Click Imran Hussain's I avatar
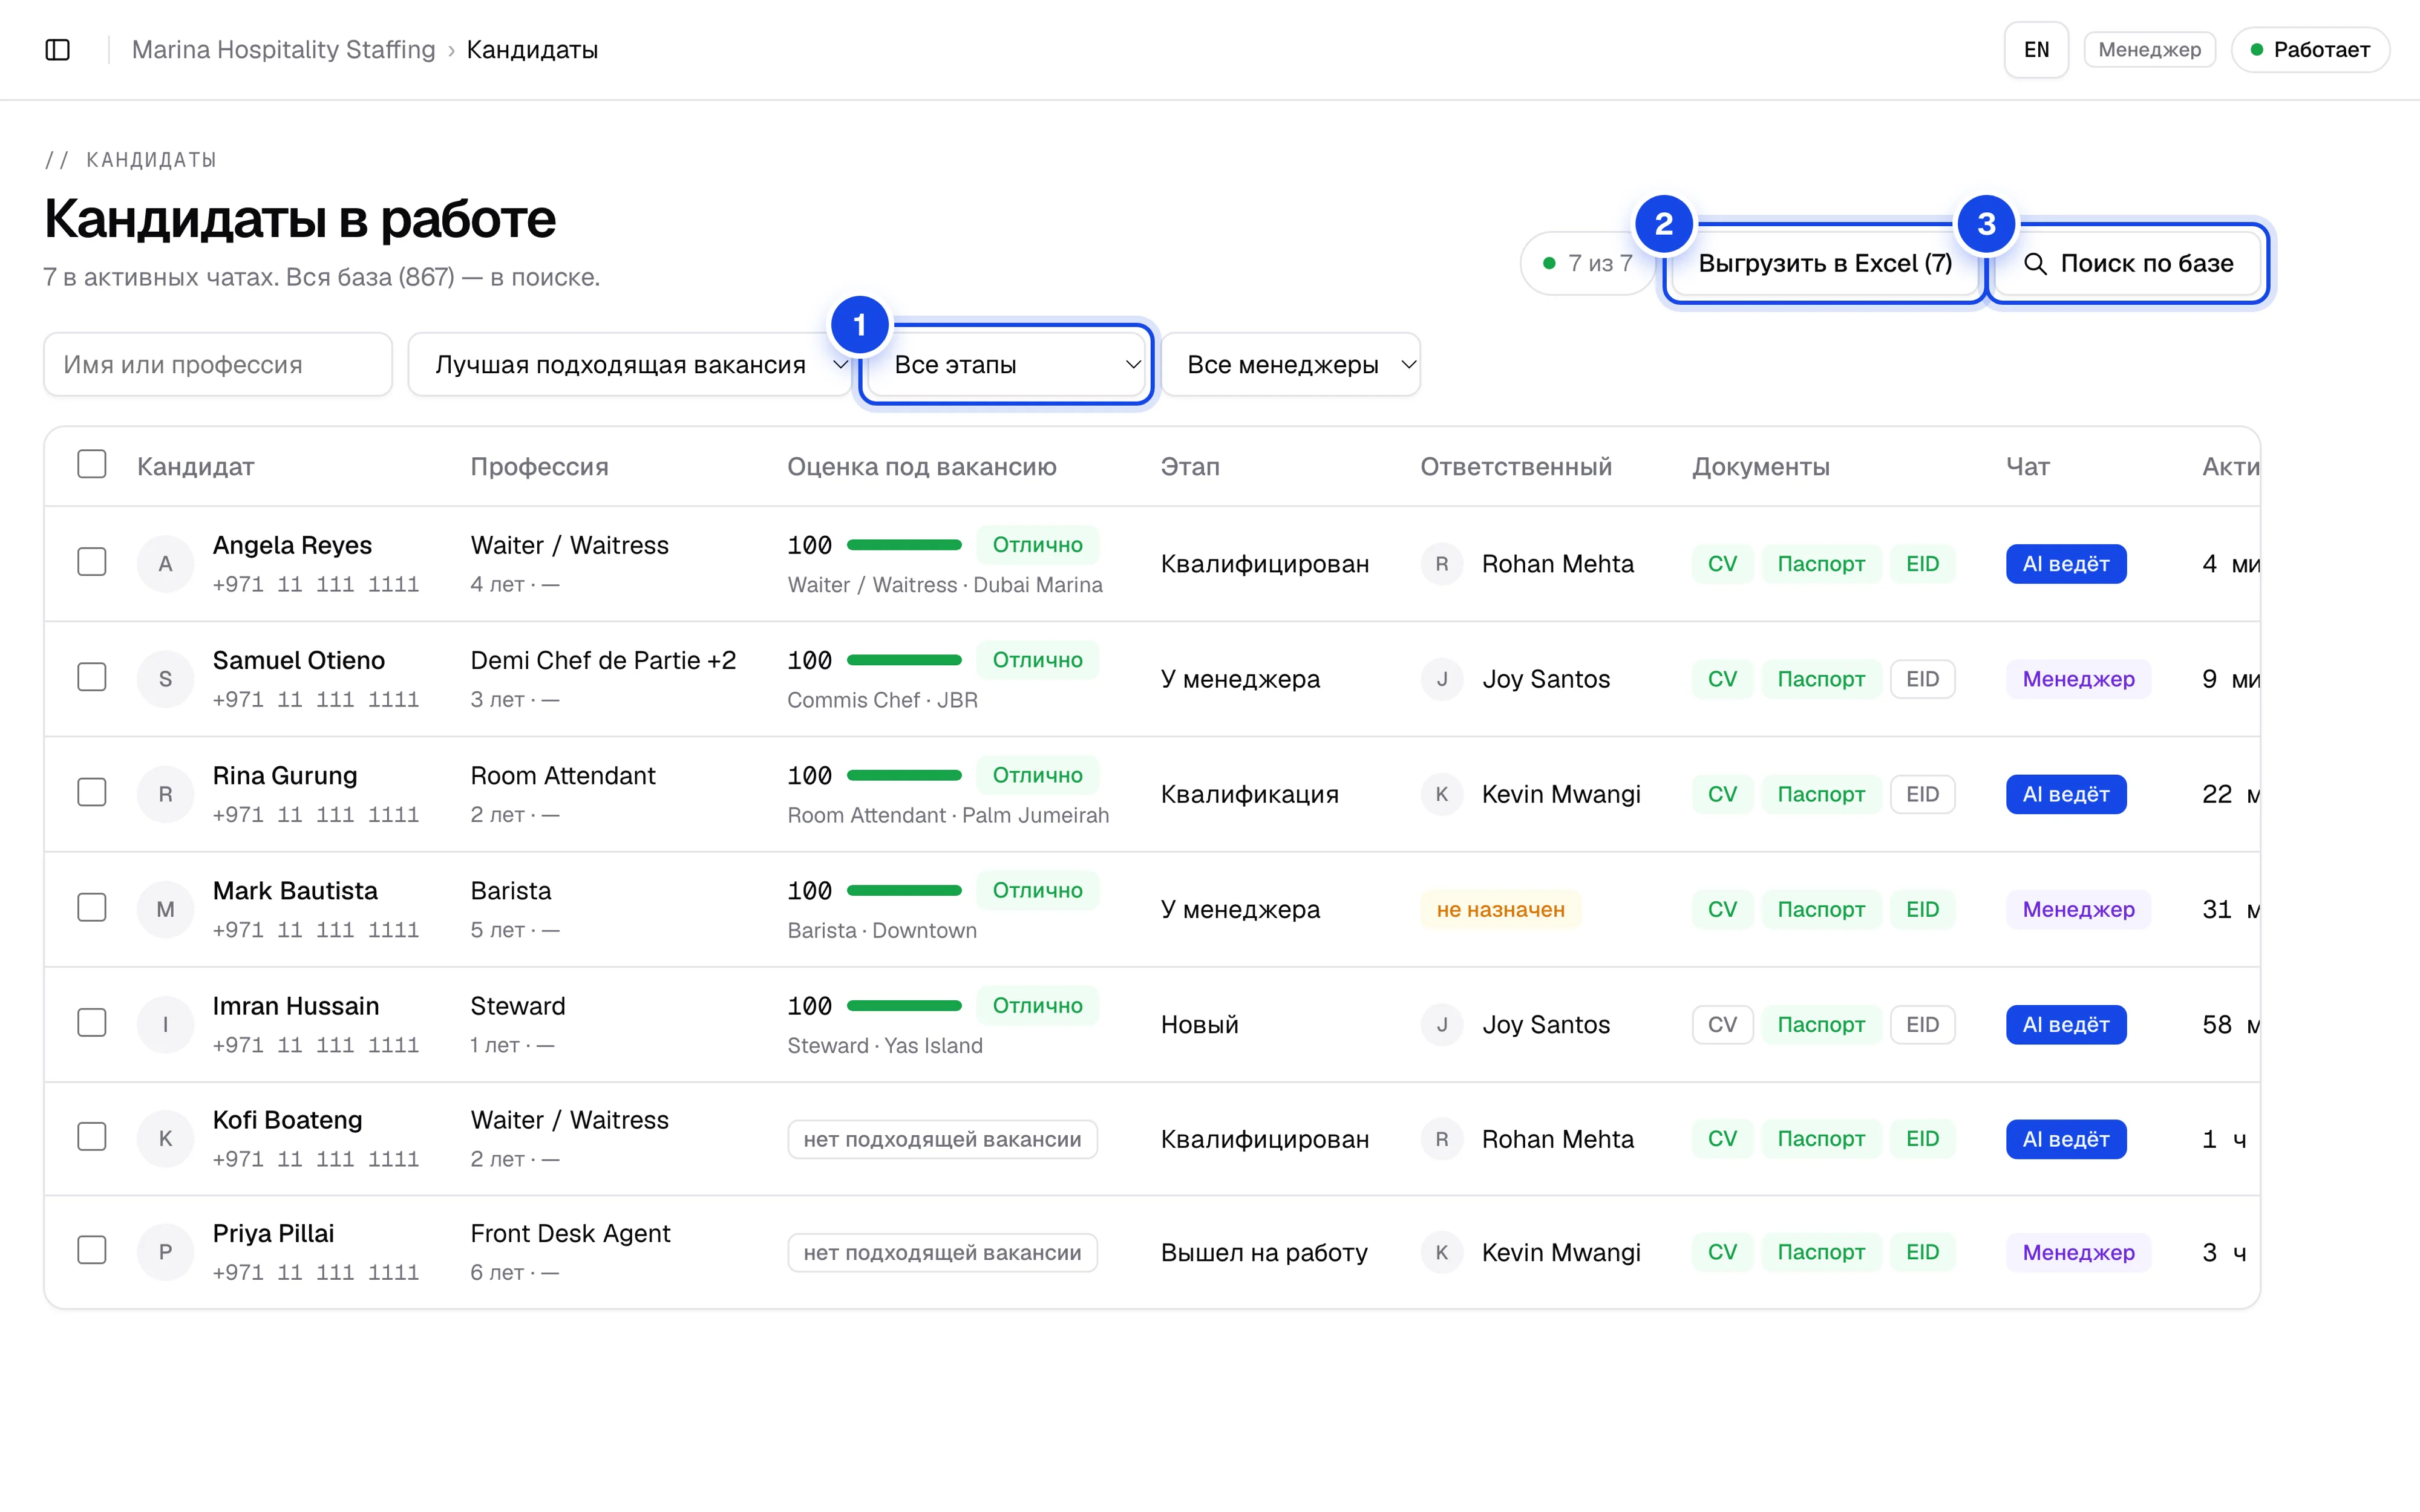The image size is (2420, 1512). (165, 1024)
